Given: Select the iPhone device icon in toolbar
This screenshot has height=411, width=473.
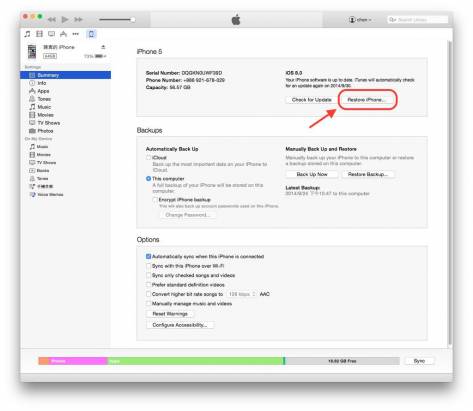Looking at the screenshot, I should 91,34.
